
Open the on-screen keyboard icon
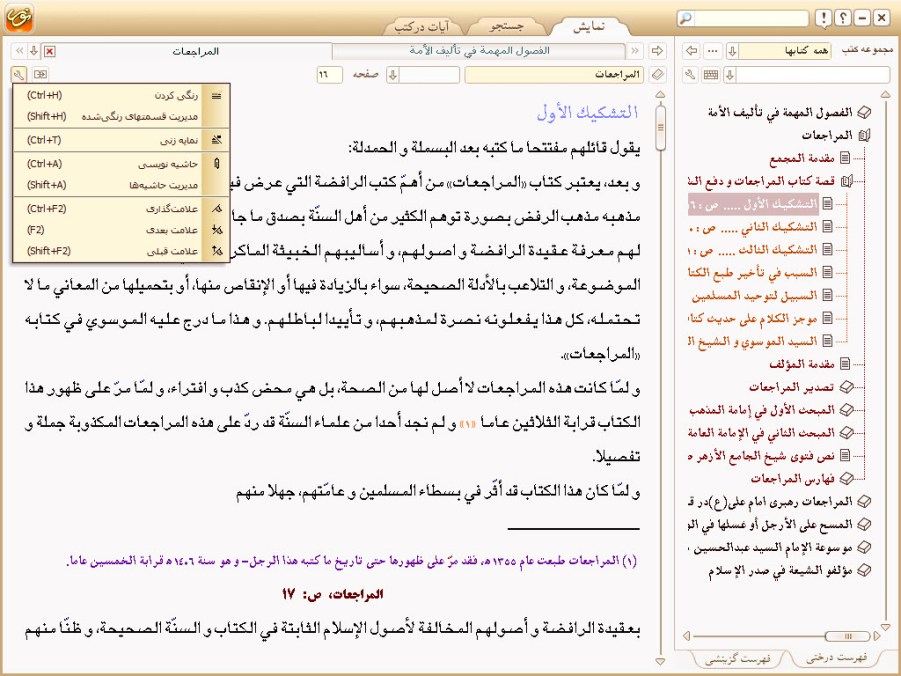click(711, 75)
